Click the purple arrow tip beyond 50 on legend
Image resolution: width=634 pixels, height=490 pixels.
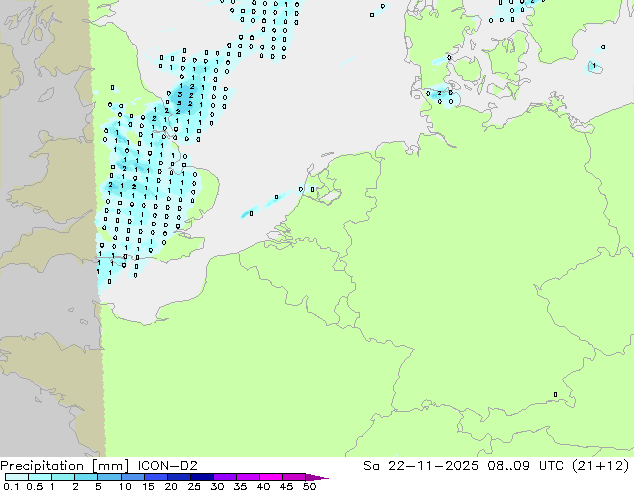(317, 477)
